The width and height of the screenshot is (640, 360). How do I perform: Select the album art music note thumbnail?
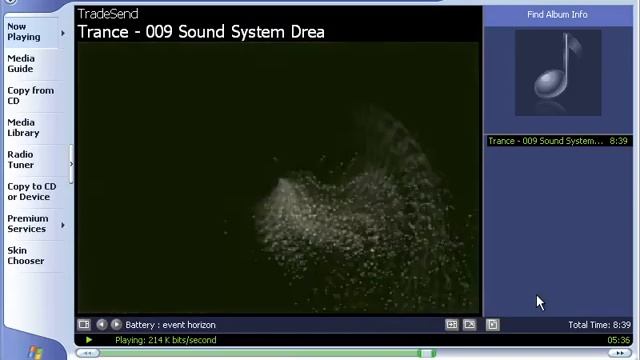pyautogui.click(x=558, y=73)
